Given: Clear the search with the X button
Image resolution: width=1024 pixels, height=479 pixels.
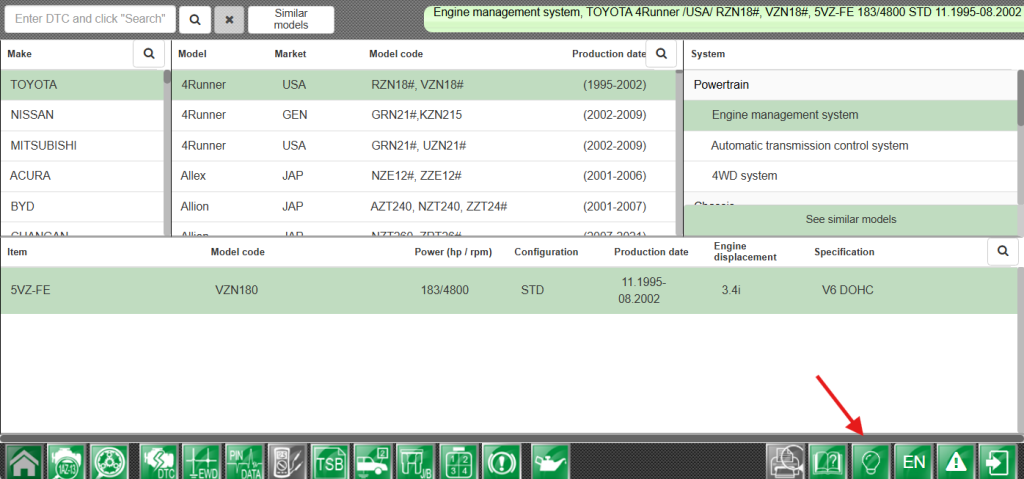Looking at the screenshot, I should pyautogui.click(x=229, y=19).
